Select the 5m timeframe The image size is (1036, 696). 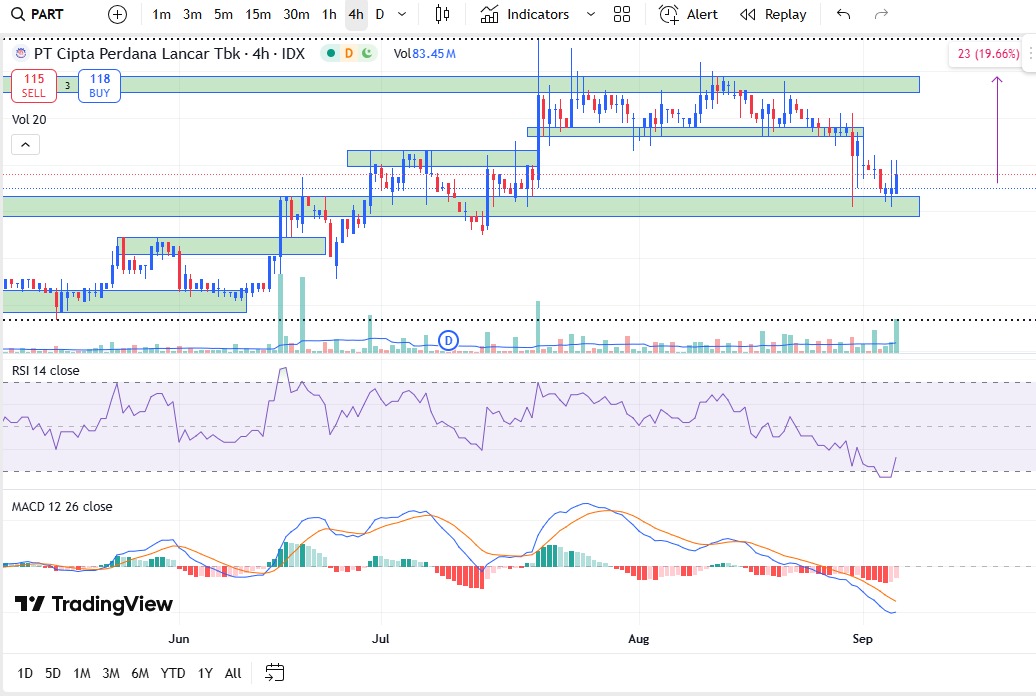[x=223, y=14]
